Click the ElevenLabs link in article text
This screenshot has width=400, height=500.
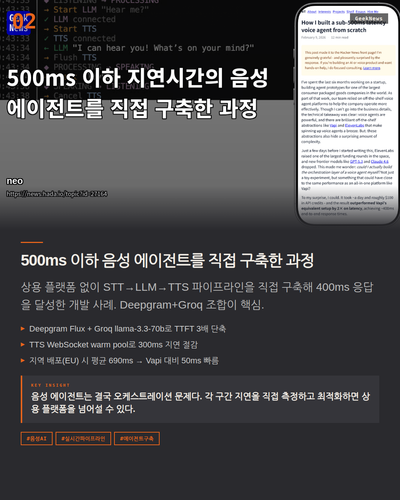coord(354,125)
